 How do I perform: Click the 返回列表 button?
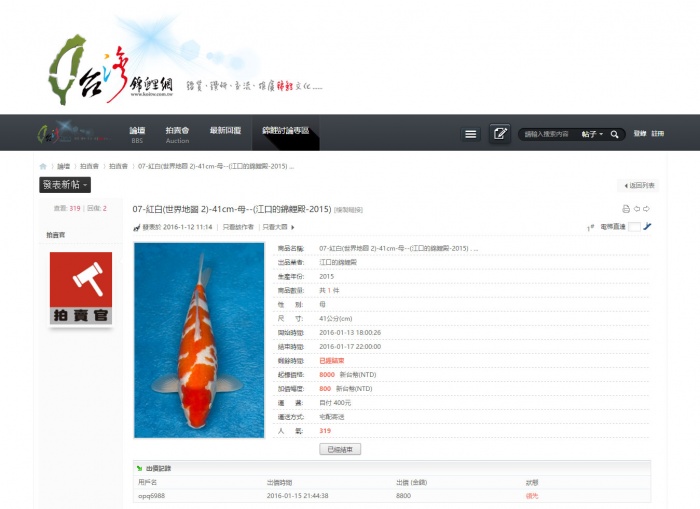[x=638, y=185]
